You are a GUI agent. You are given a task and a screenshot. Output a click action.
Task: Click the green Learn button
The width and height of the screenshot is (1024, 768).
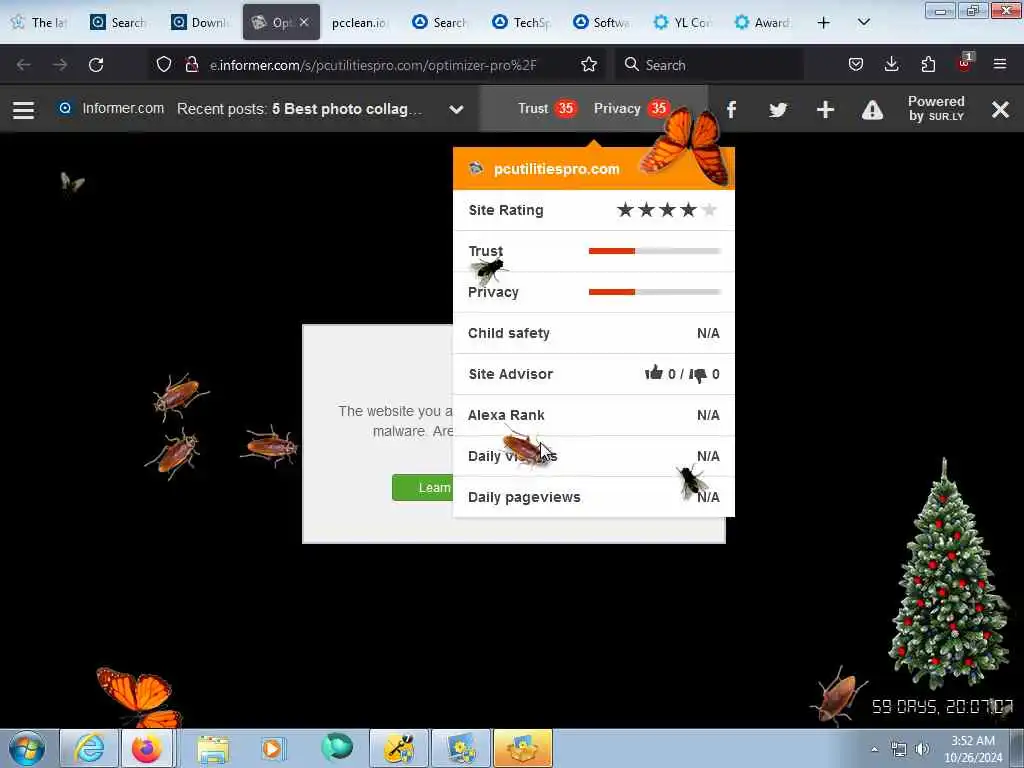click(x=422, y=488)
